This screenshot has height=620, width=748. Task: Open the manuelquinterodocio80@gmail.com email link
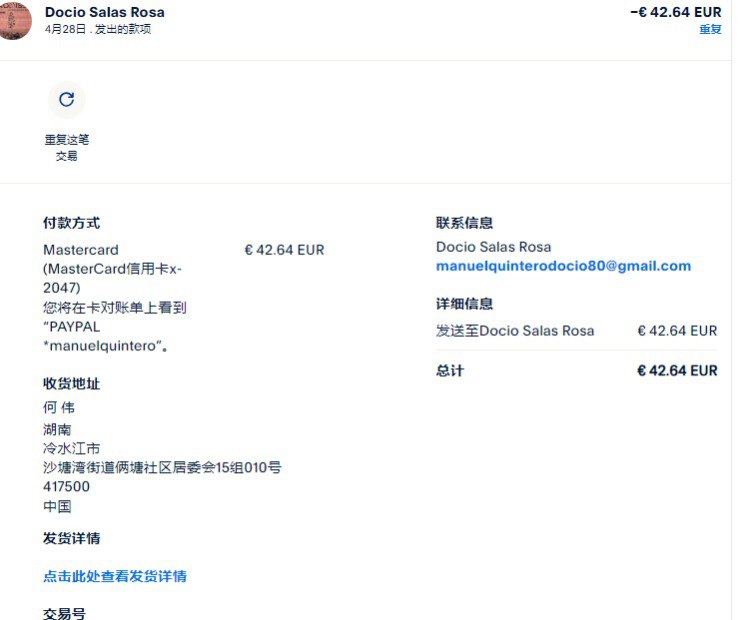point(563,266)
